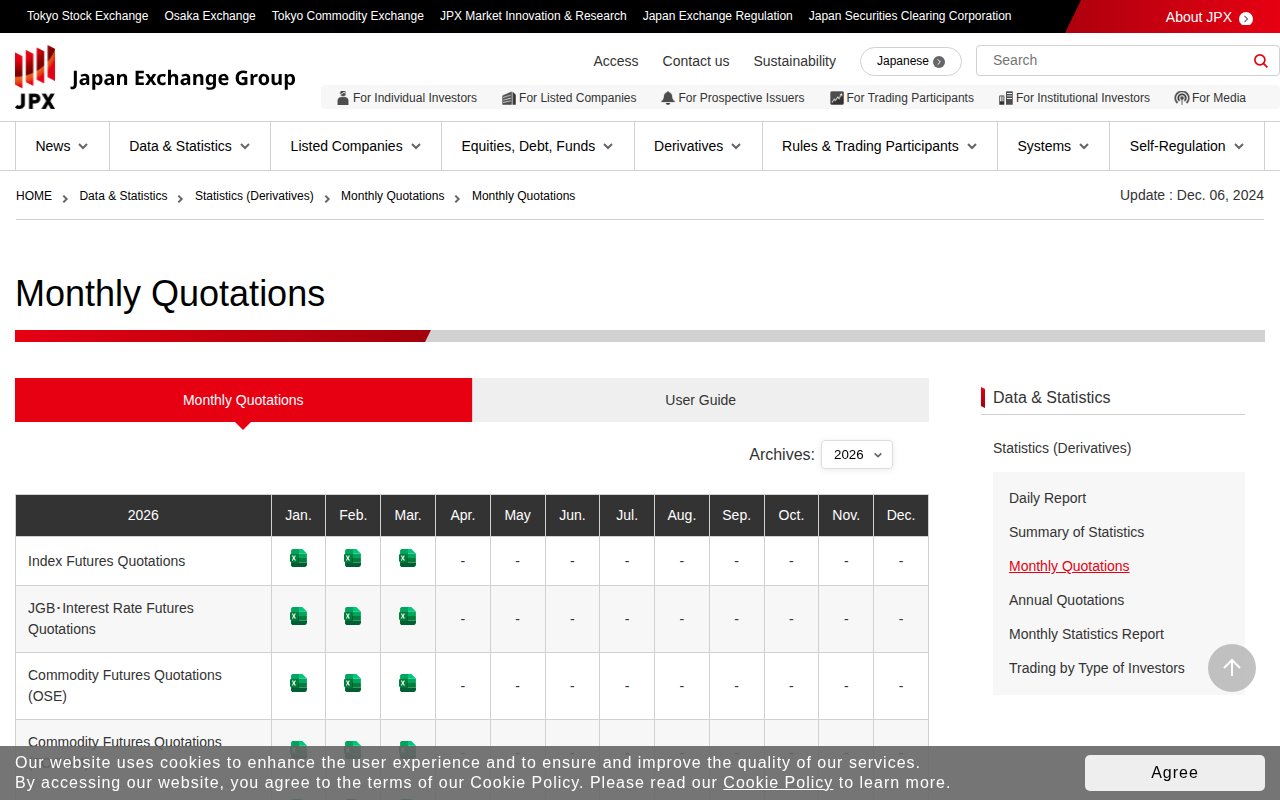Download March Commodity Futures (OSE) Excel file
This screenshot has width=1280, height=800.
pyautogui.click(x=407, y=684)
